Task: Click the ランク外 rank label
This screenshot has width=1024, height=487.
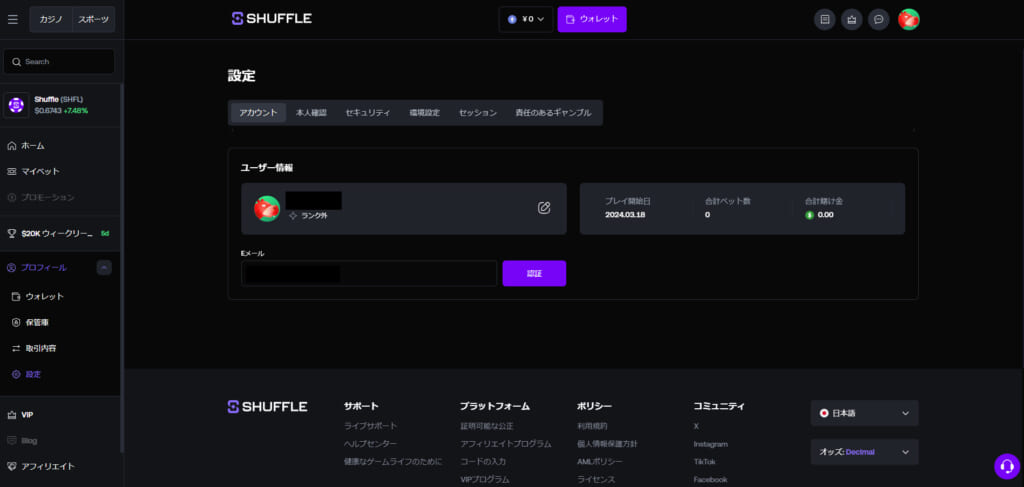Action: (x=314, y=215)
